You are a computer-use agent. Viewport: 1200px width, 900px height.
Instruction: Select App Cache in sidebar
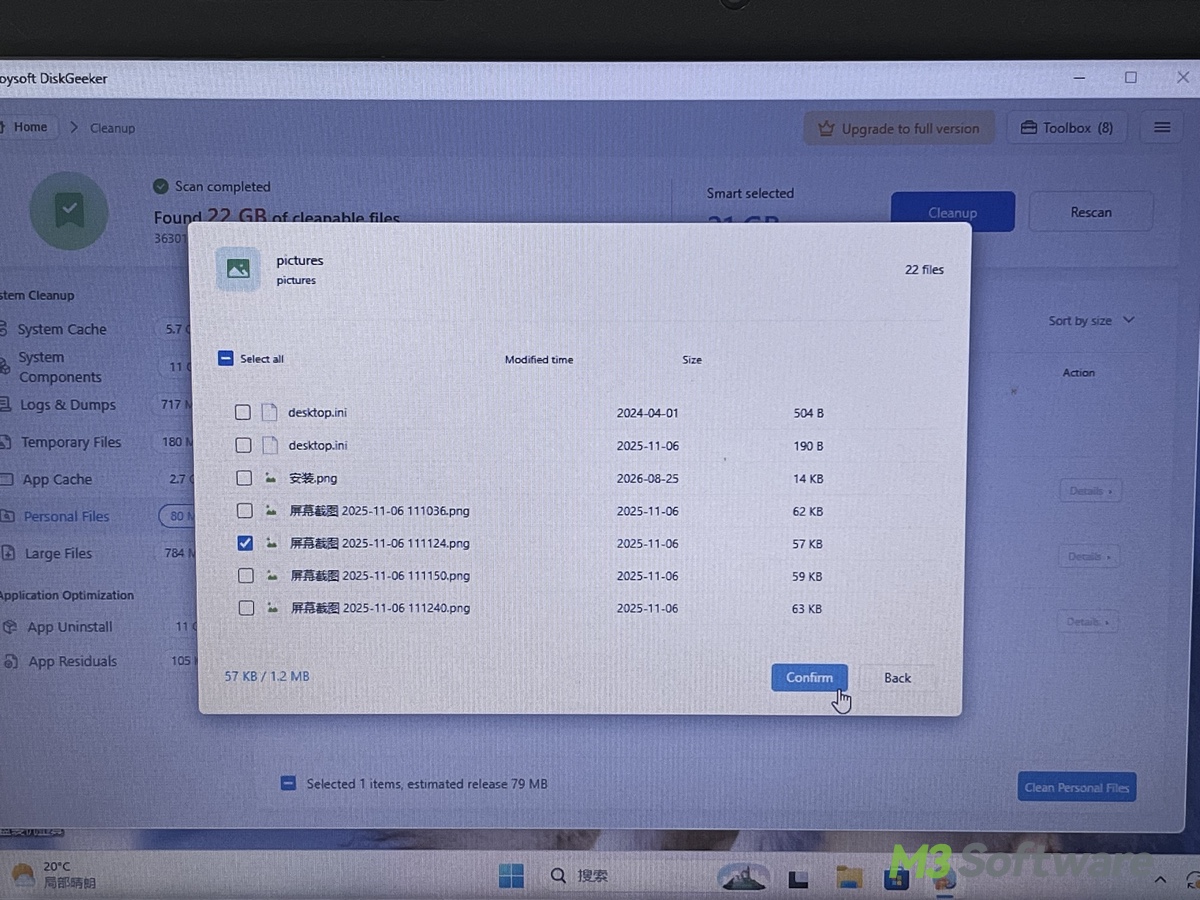coord(57,479)
